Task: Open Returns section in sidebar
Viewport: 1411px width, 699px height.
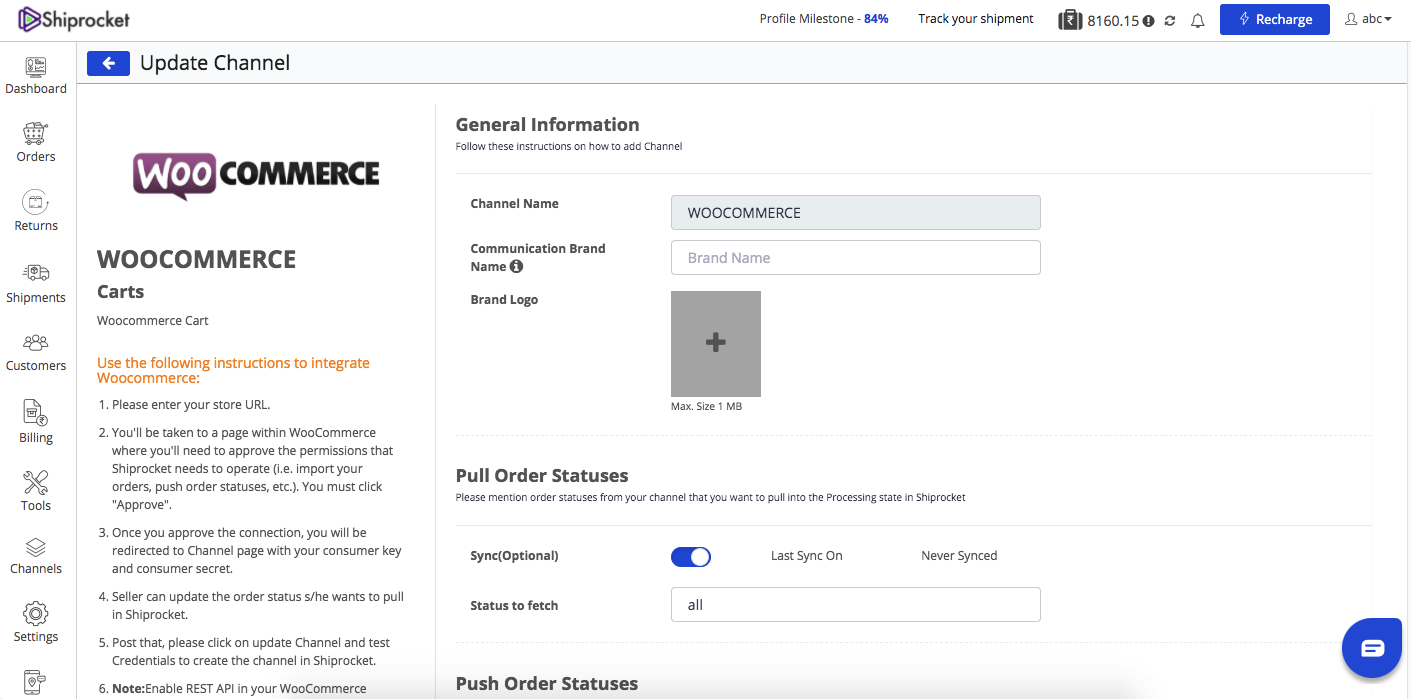Action: (36, 211)
